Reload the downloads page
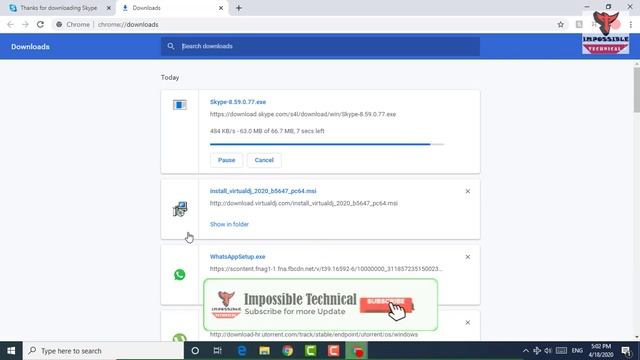This screenshot has height=360, width=640. [40, 24]
